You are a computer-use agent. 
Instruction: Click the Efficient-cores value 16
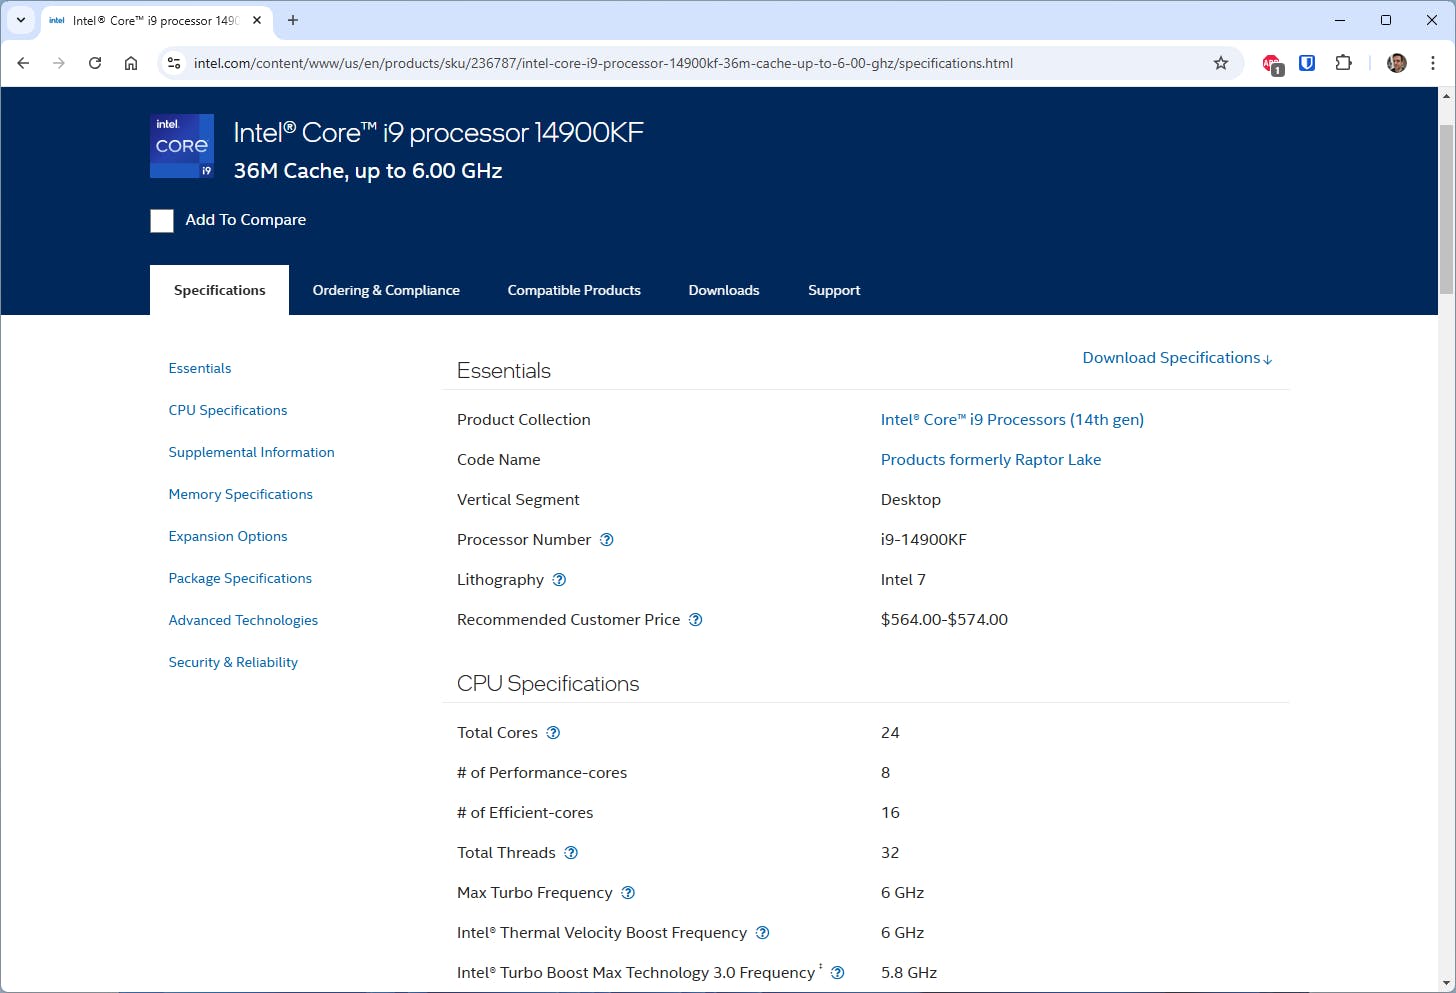[890, 813]
